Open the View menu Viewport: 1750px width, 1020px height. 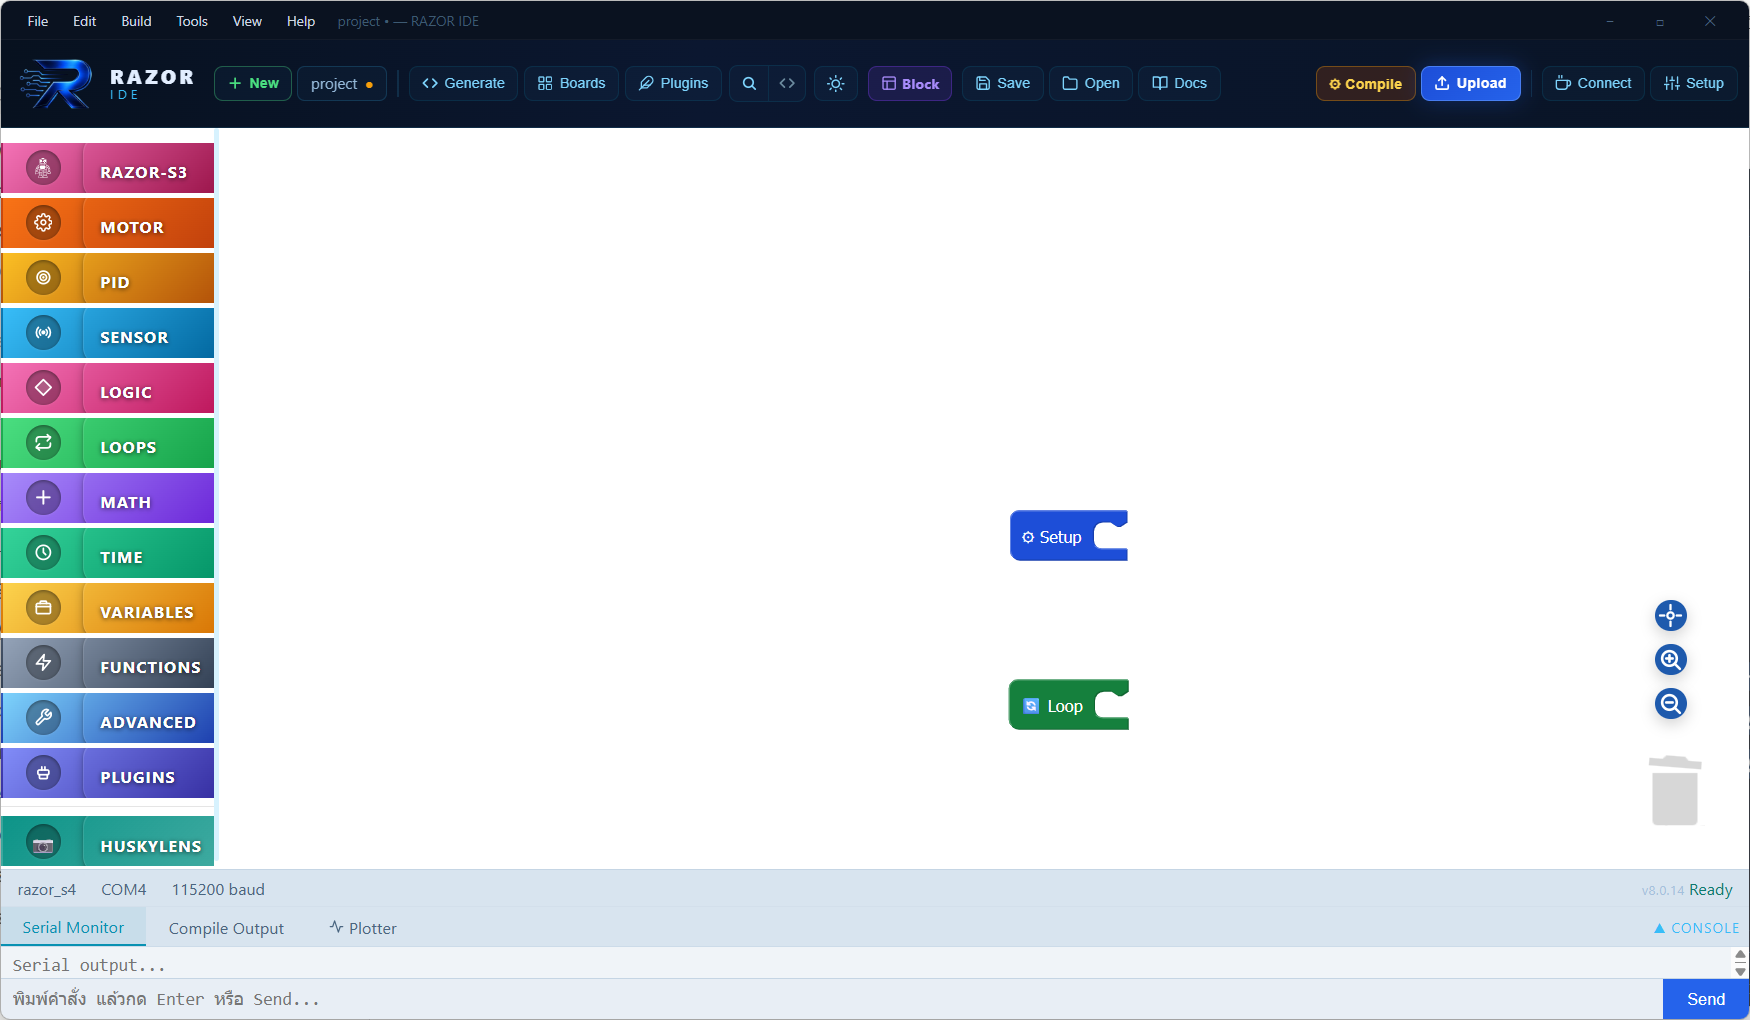247,21
